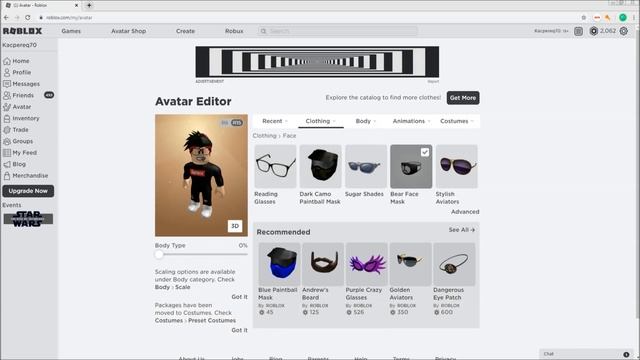
Task: Bookmark the page with the star icon
Action: [x=584, y=18]
